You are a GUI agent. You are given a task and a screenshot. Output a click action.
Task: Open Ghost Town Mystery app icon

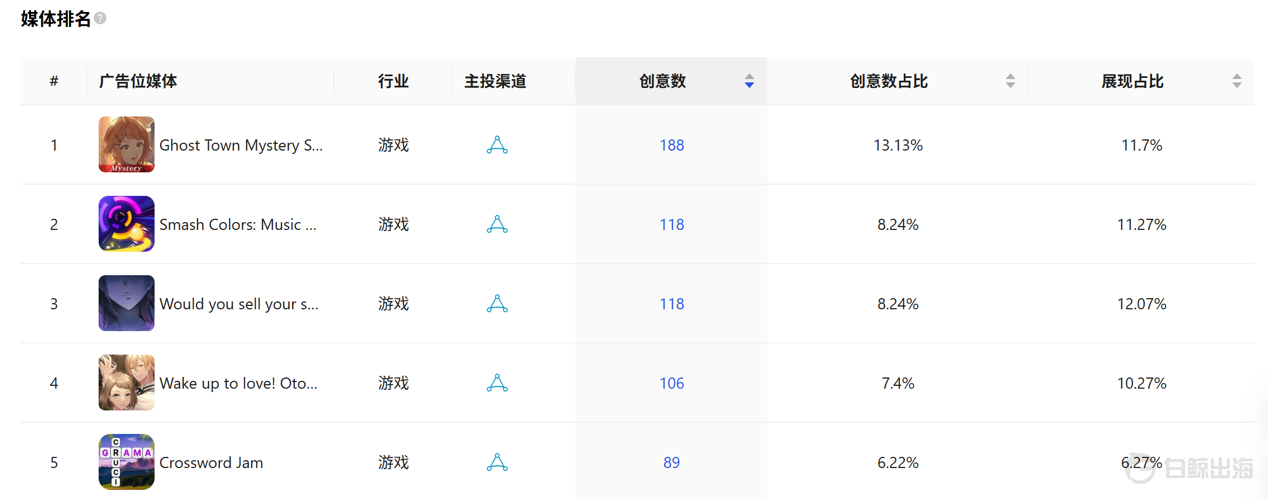click(x=126, y=145)
